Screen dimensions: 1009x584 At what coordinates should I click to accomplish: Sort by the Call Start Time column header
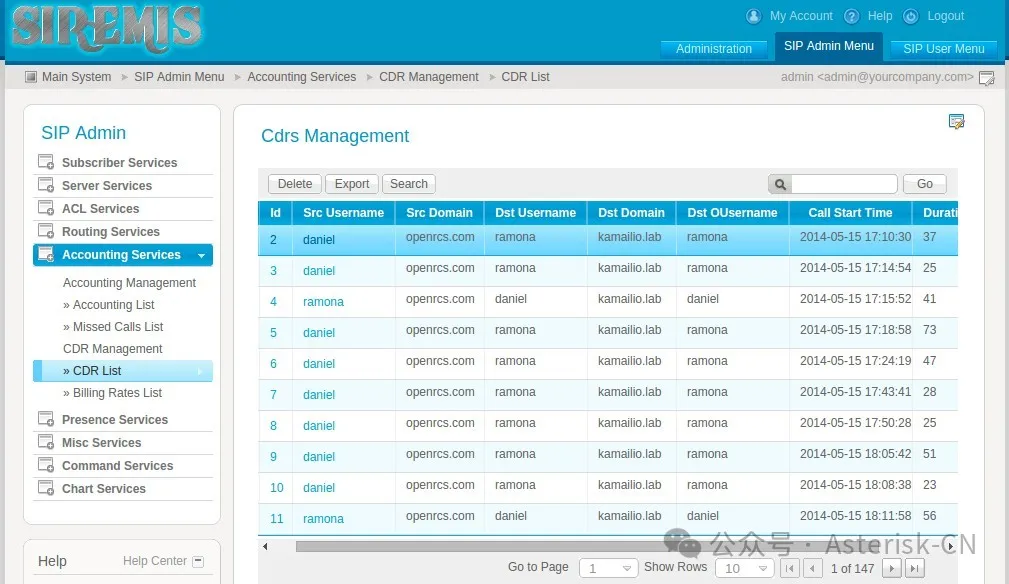(850, 213)
